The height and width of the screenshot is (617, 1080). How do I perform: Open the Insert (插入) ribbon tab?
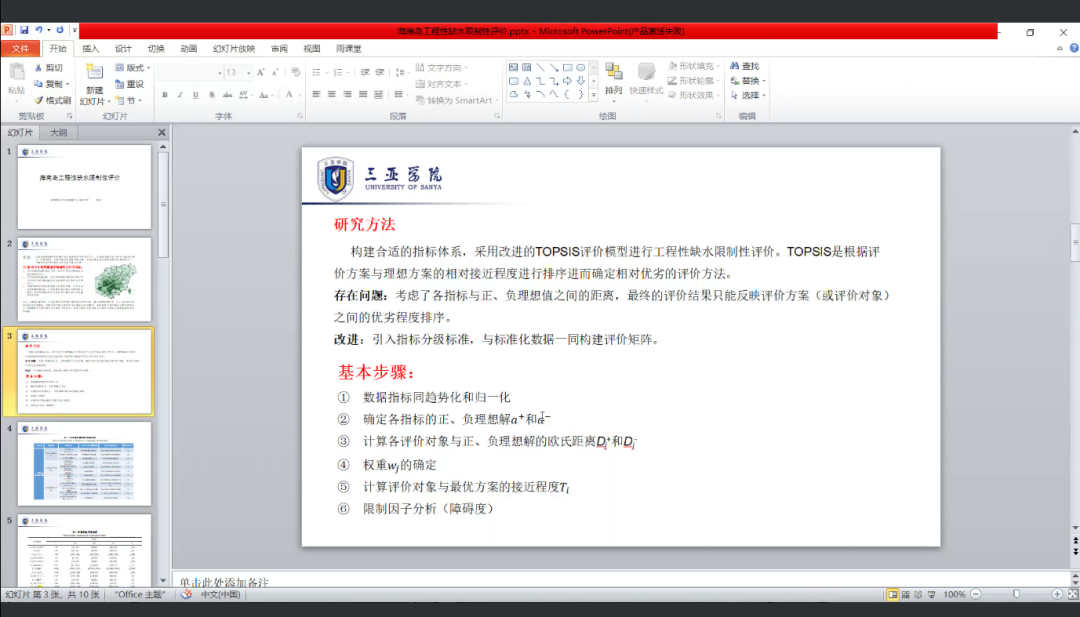pos(91,48)
